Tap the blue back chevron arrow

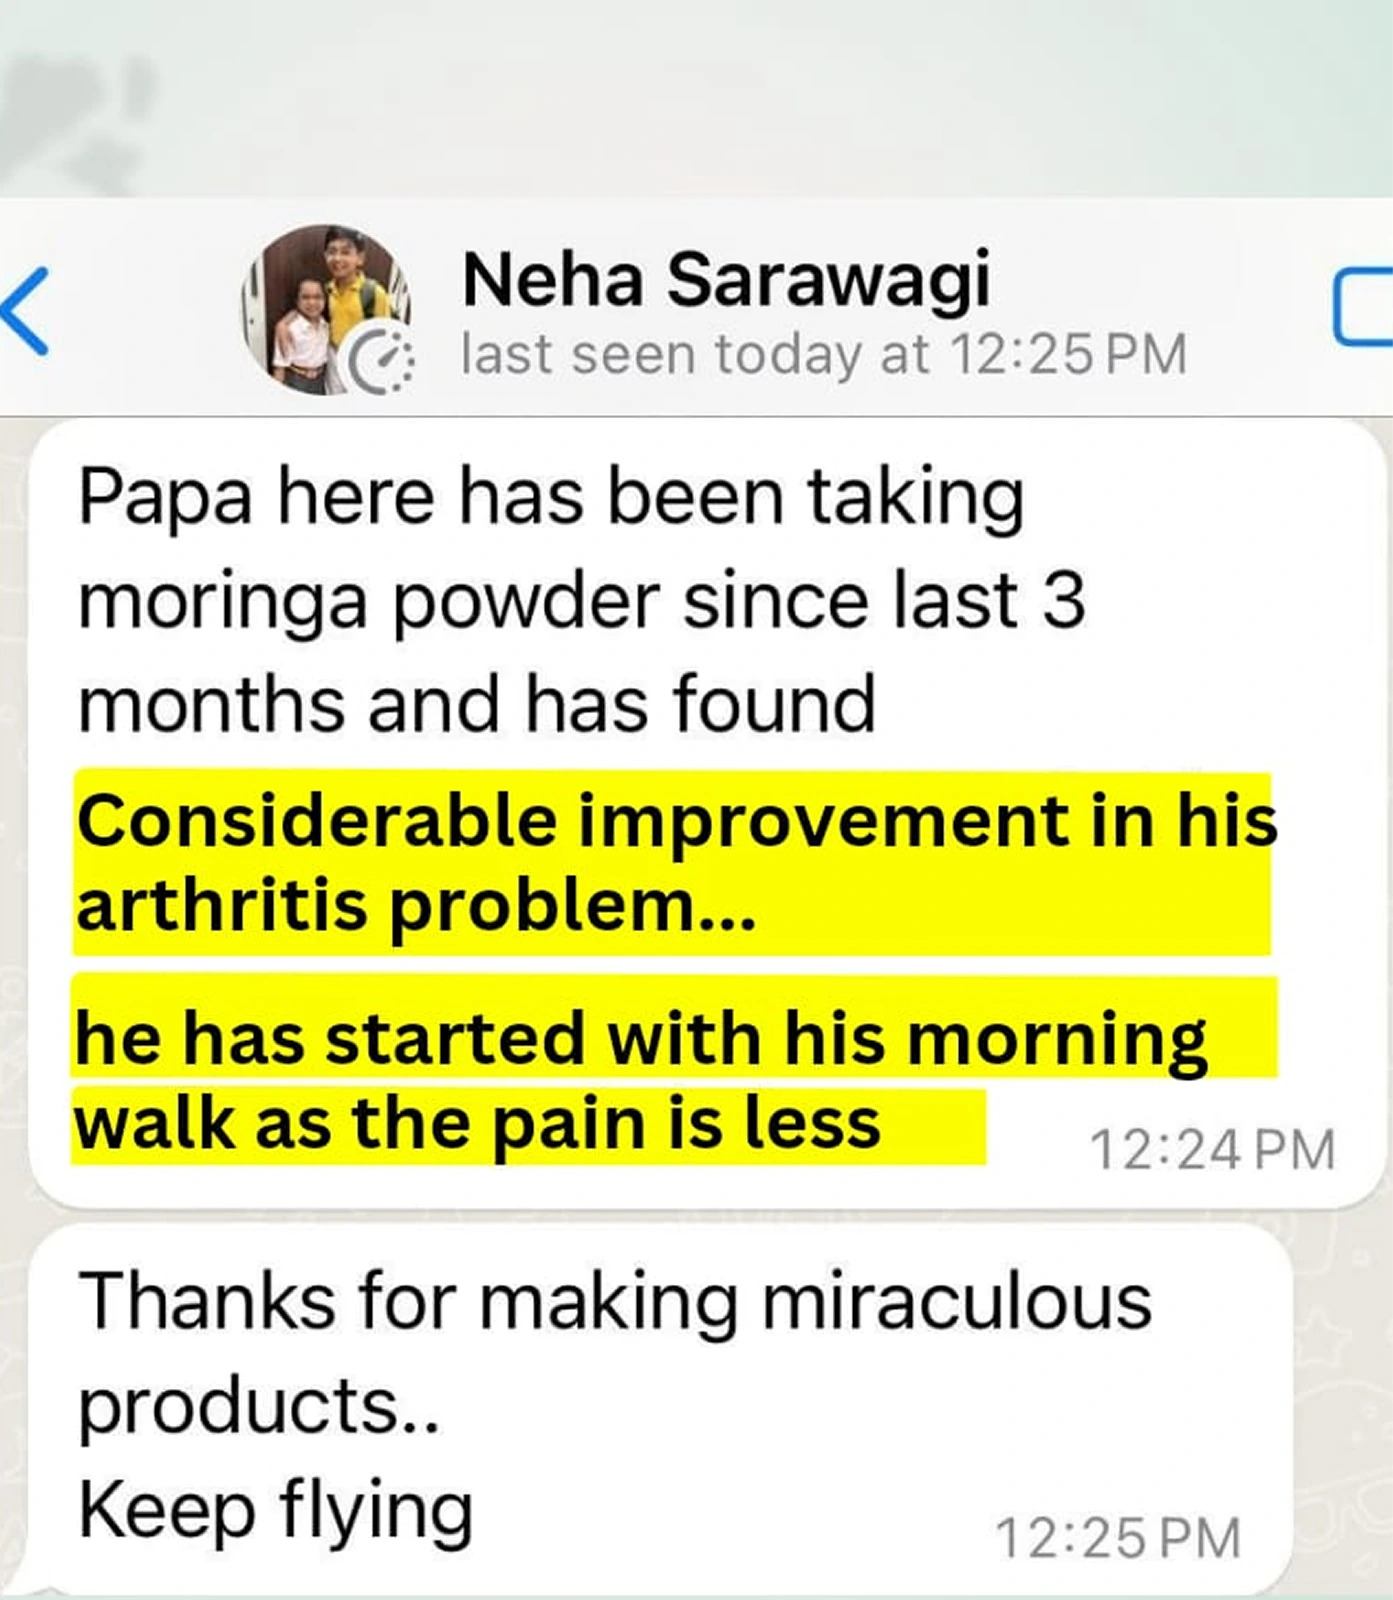[x=25, y=310]
